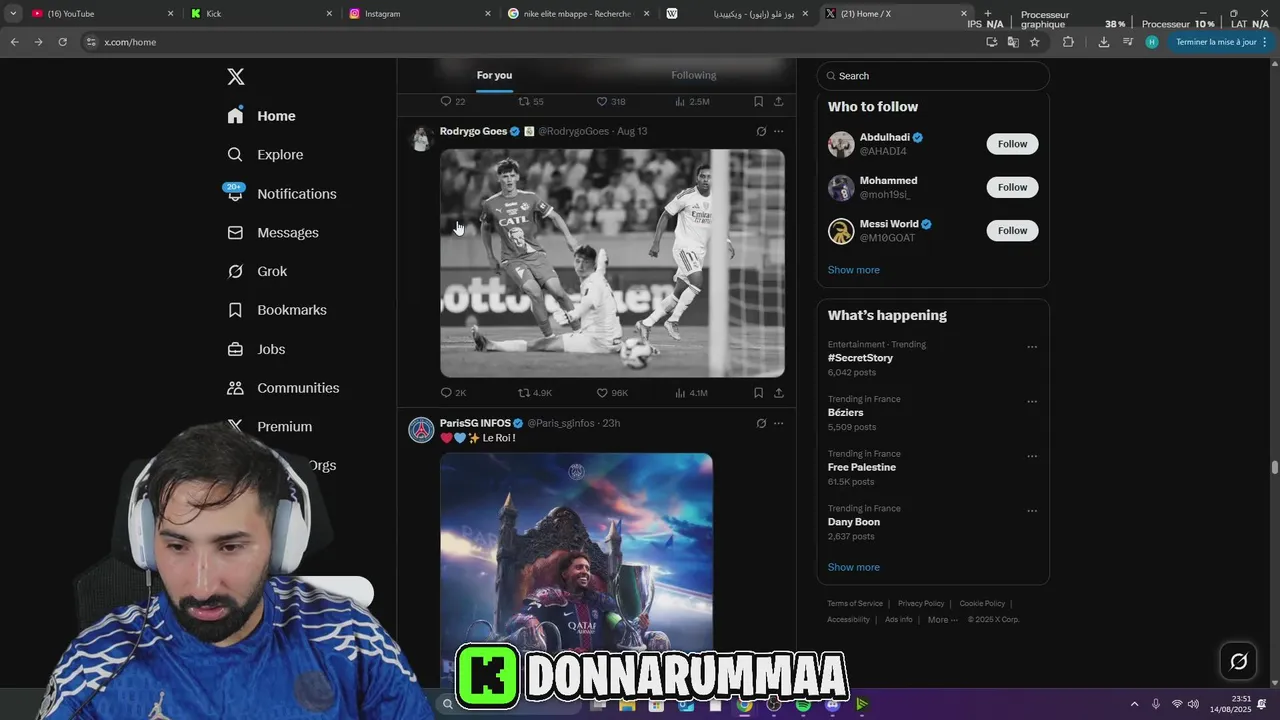This screenshot has height=720, width=1280.
Task: Open ParisSG INFOS throne image
Action: point(576,553)
